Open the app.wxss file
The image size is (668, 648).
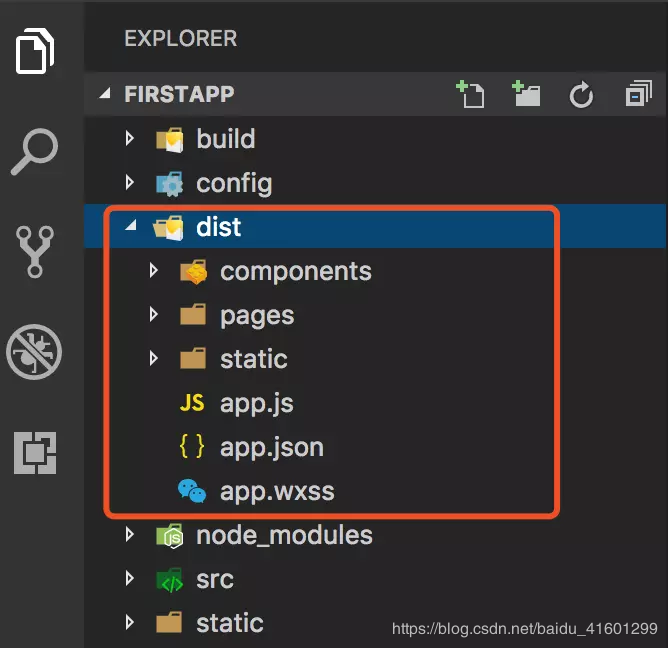coord(277,492)
